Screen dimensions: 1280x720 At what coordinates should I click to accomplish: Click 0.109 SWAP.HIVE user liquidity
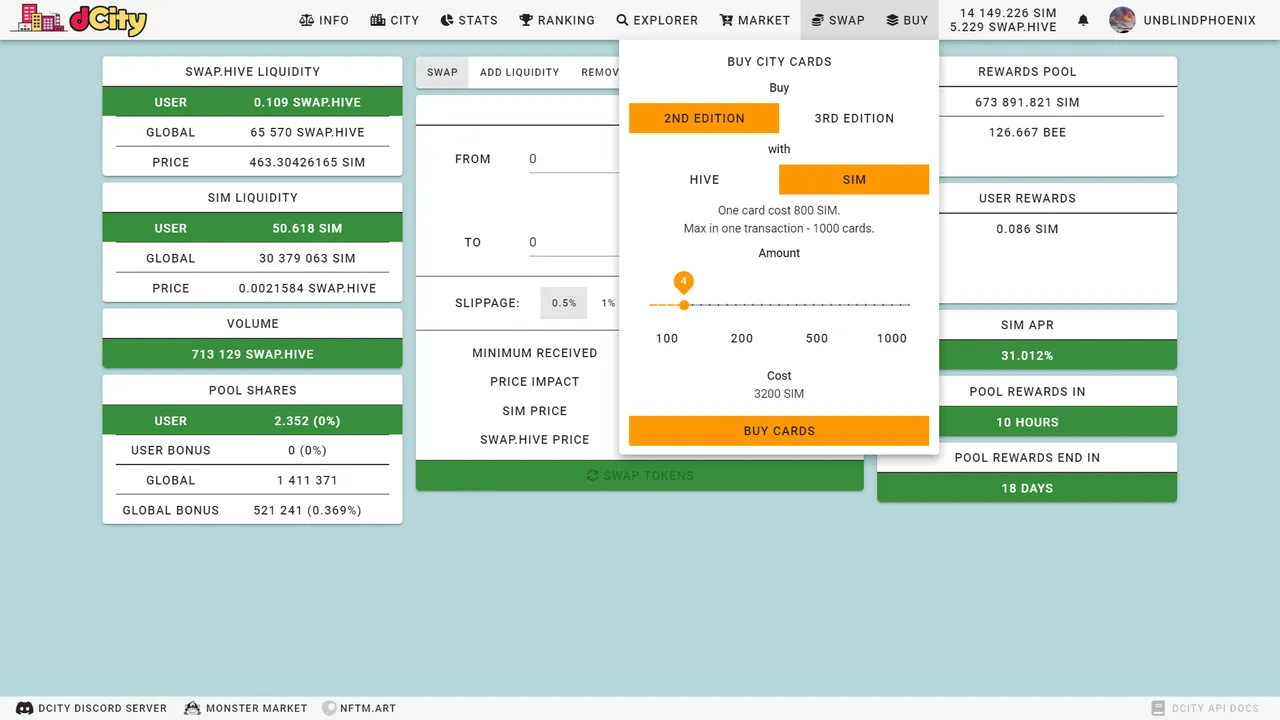coord(307,102)
